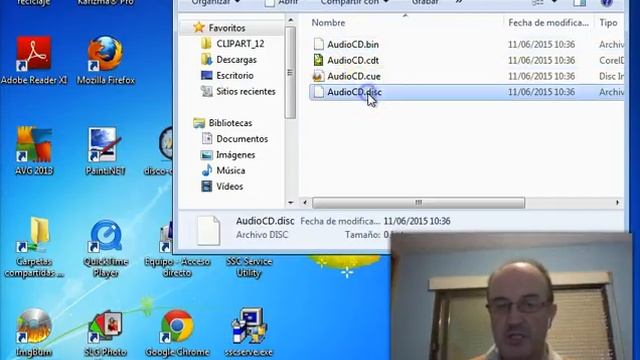Open the Organizar toolbar menu

[x=216, y=2]
